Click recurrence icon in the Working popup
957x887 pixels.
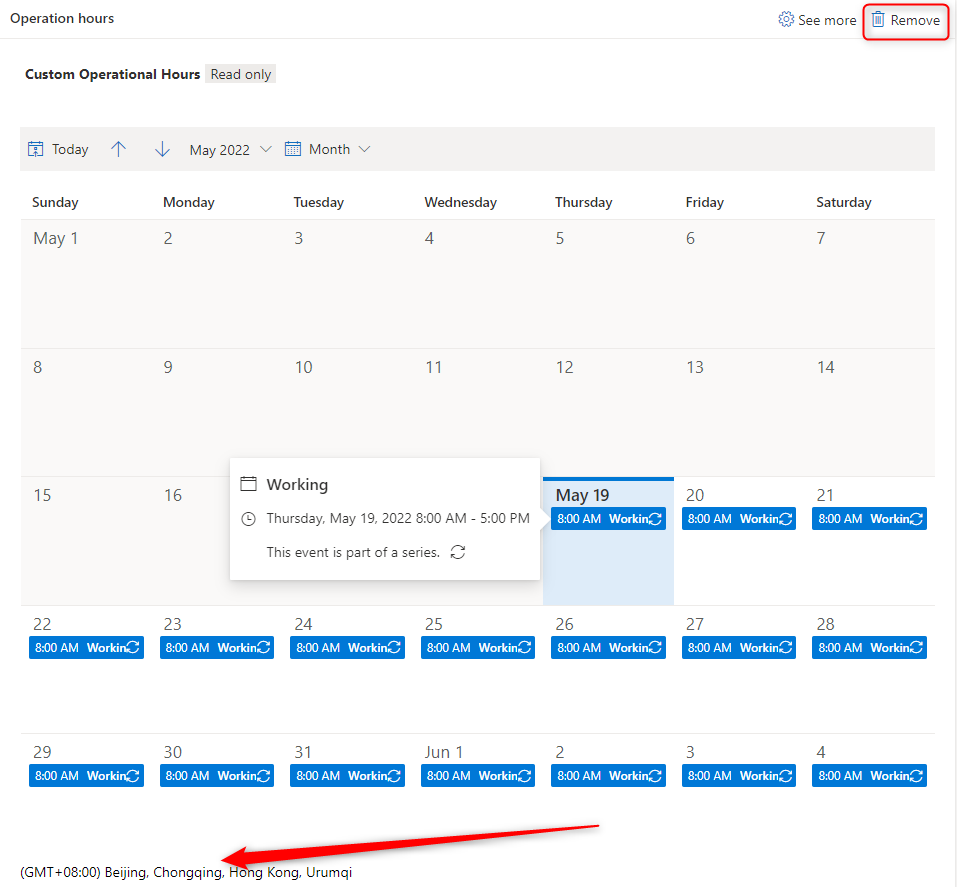pos(458,552)
